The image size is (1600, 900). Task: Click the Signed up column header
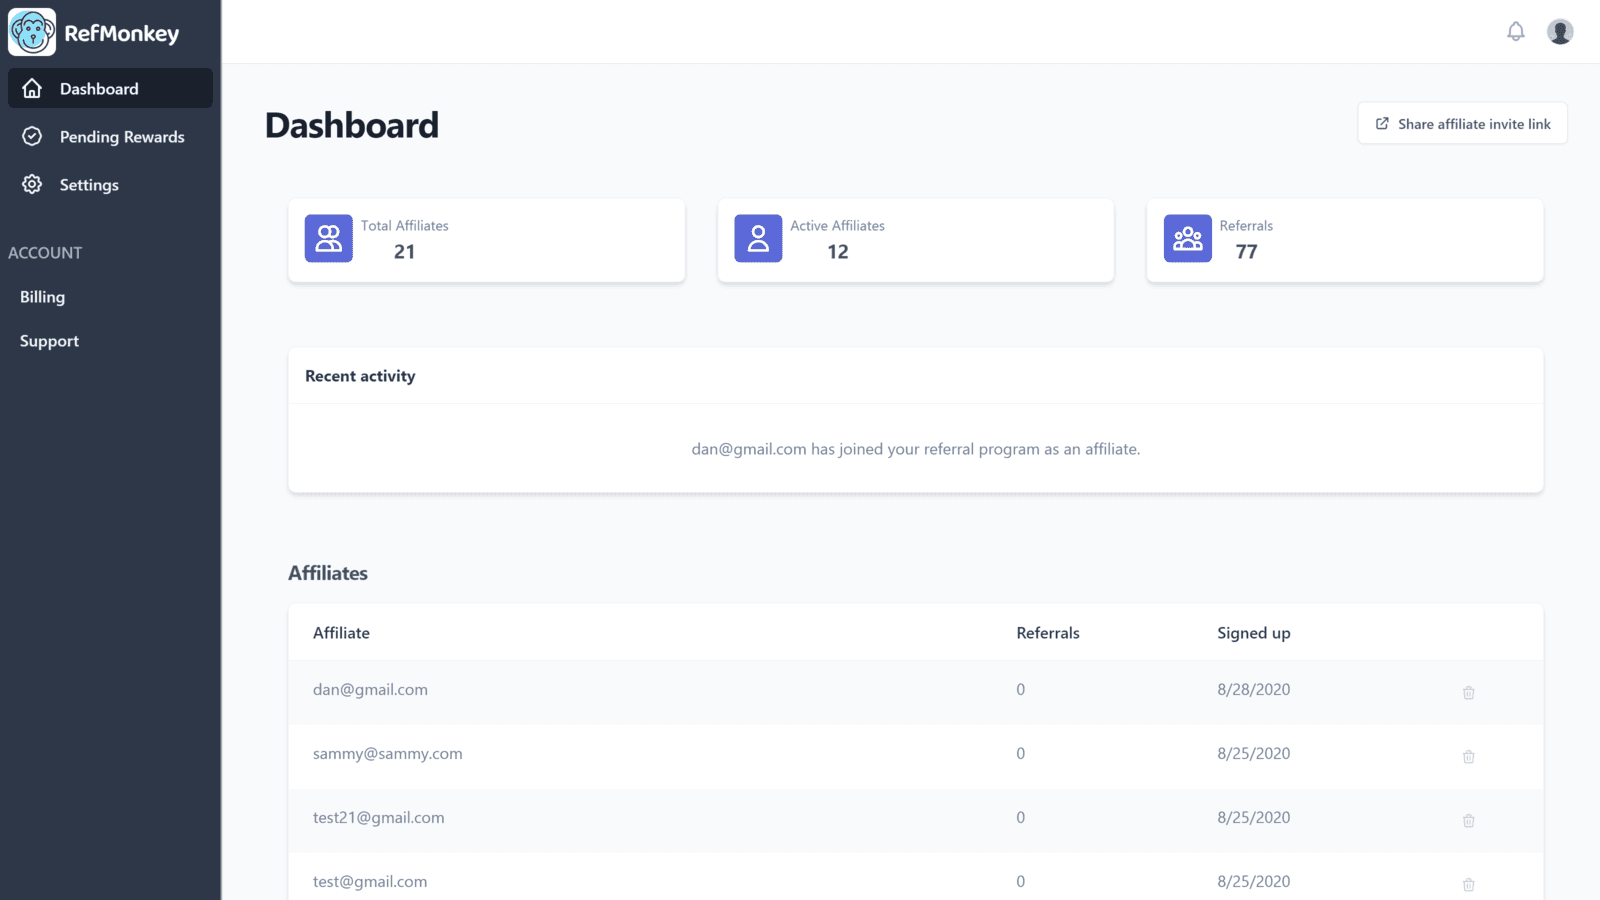point(1253,632)
